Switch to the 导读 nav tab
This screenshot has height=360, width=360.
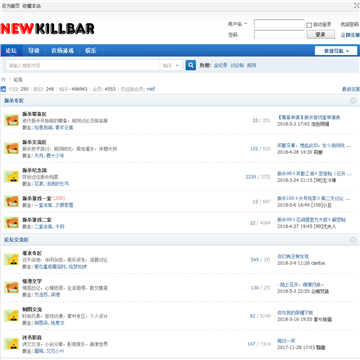click(34, 51)
